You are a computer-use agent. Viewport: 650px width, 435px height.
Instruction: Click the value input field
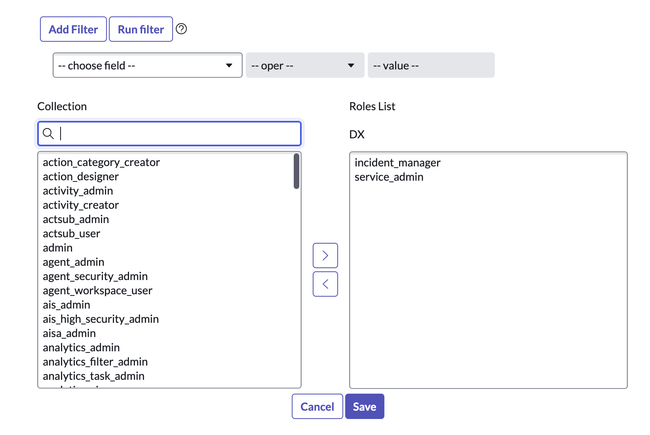coord(430,66)
